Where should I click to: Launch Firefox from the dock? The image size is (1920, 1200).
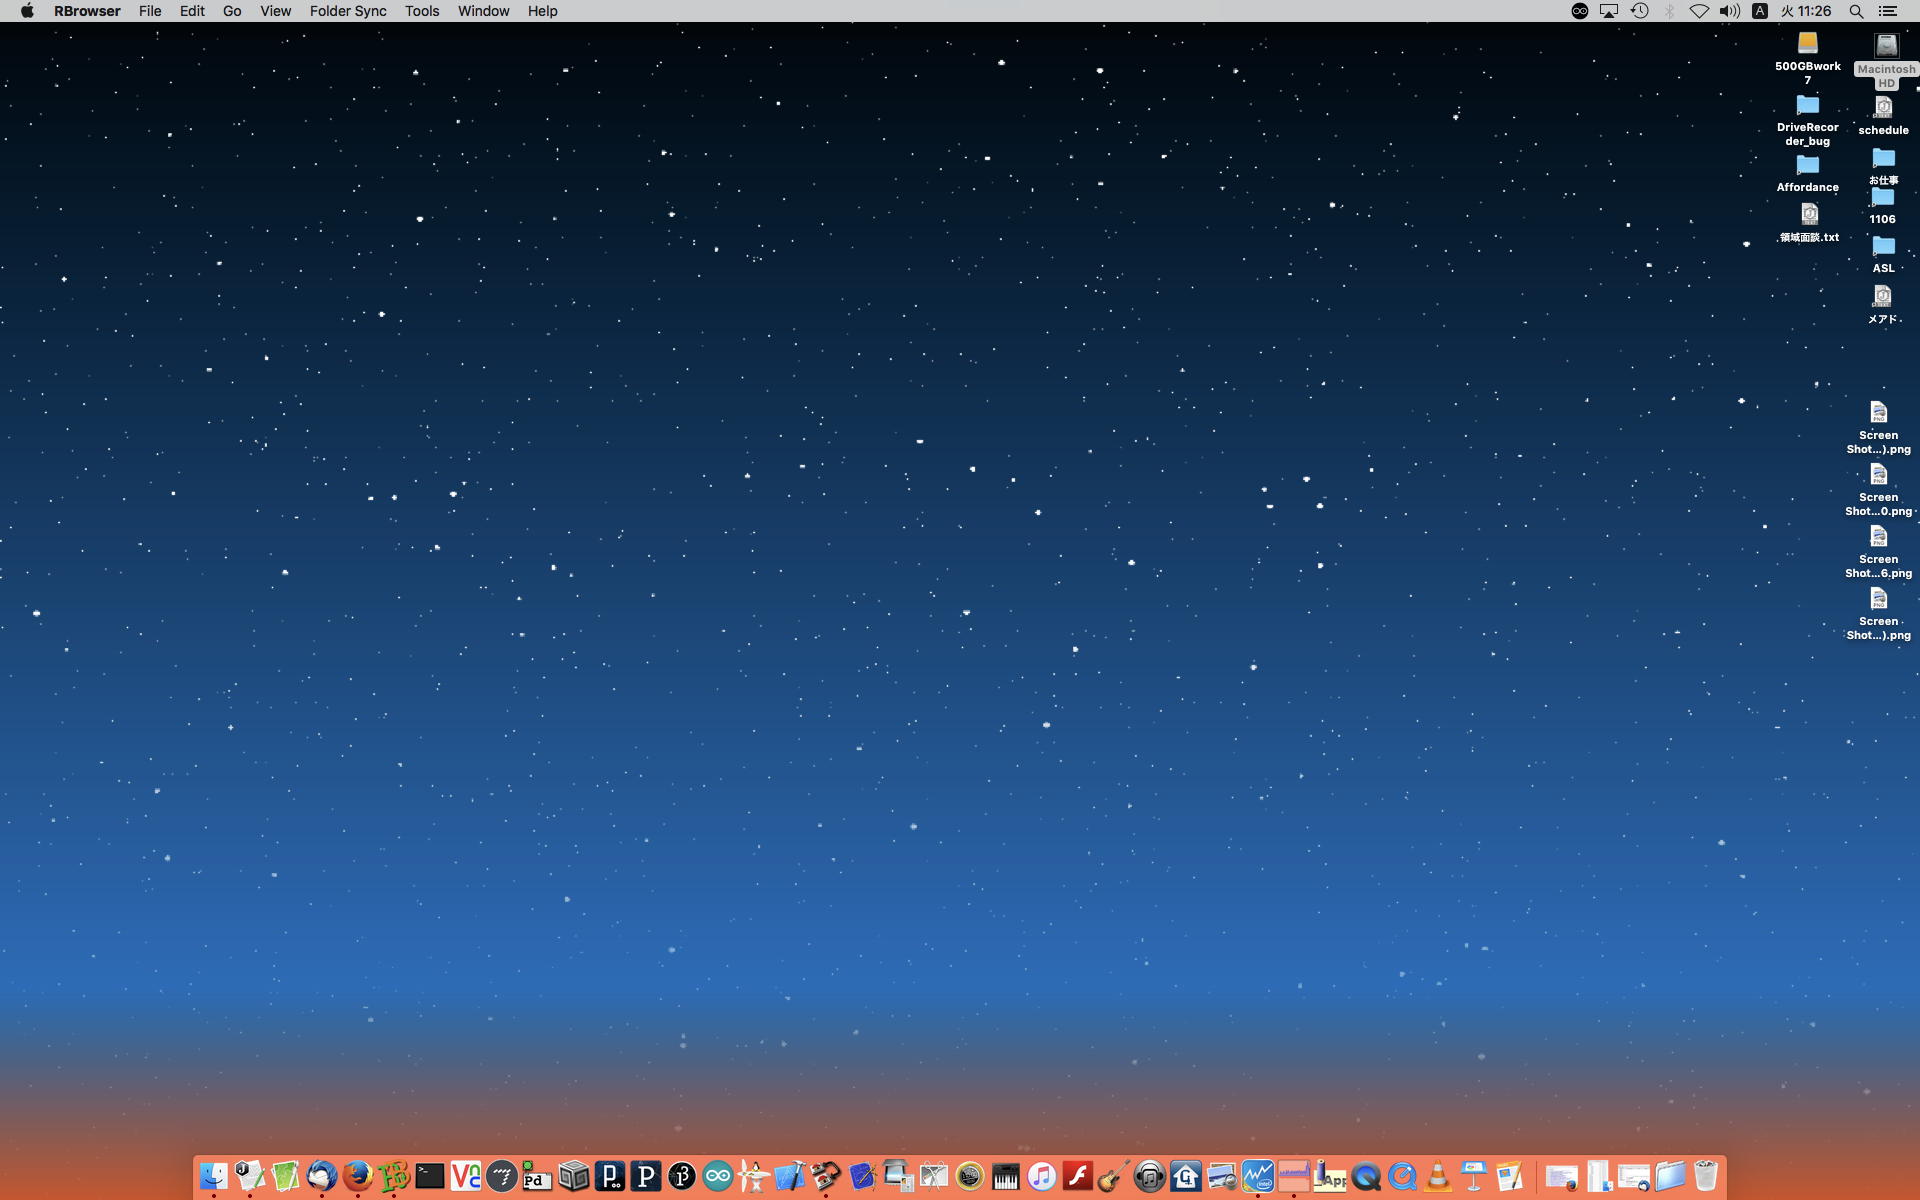click(357, 1176)
